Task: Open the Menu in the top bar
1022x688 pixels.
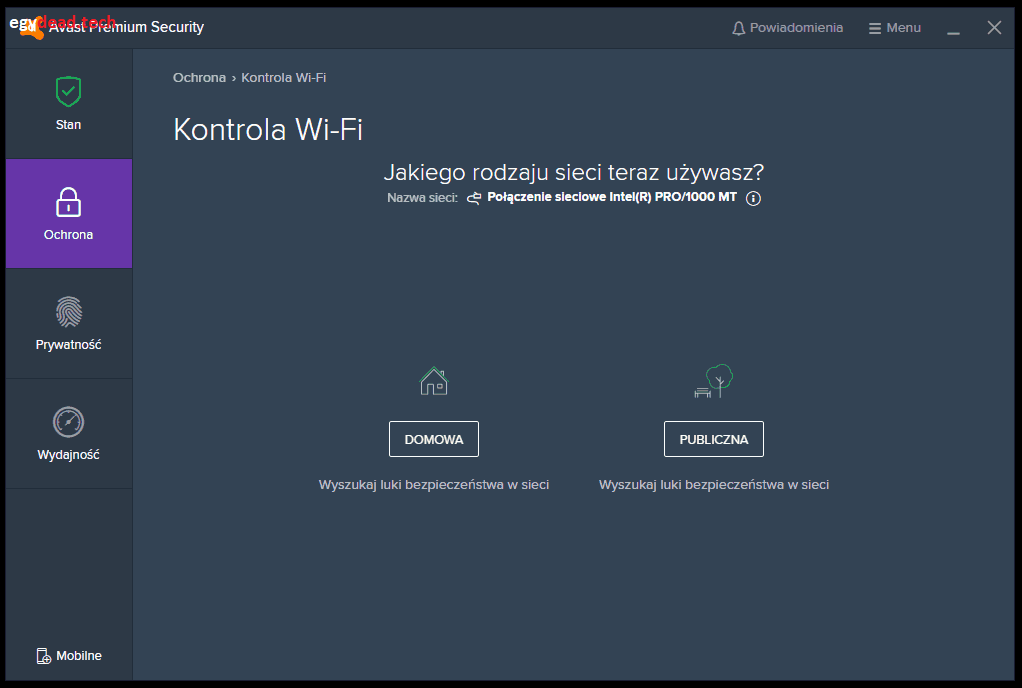Action: point(895,27)
